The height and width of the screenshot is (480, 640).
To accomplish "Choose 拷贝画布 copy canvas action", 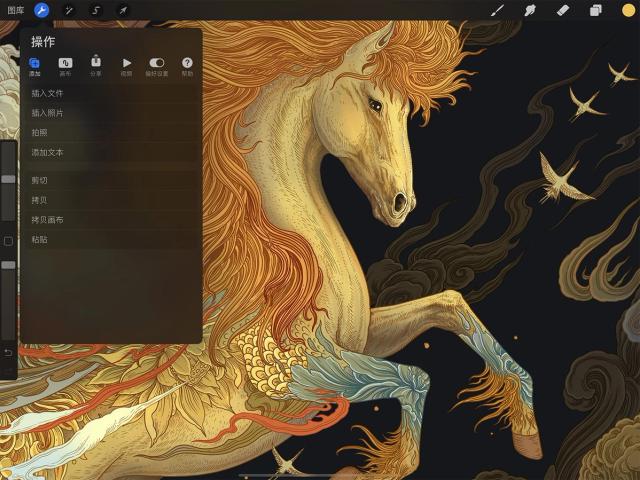I will click(x=111, y=220).
